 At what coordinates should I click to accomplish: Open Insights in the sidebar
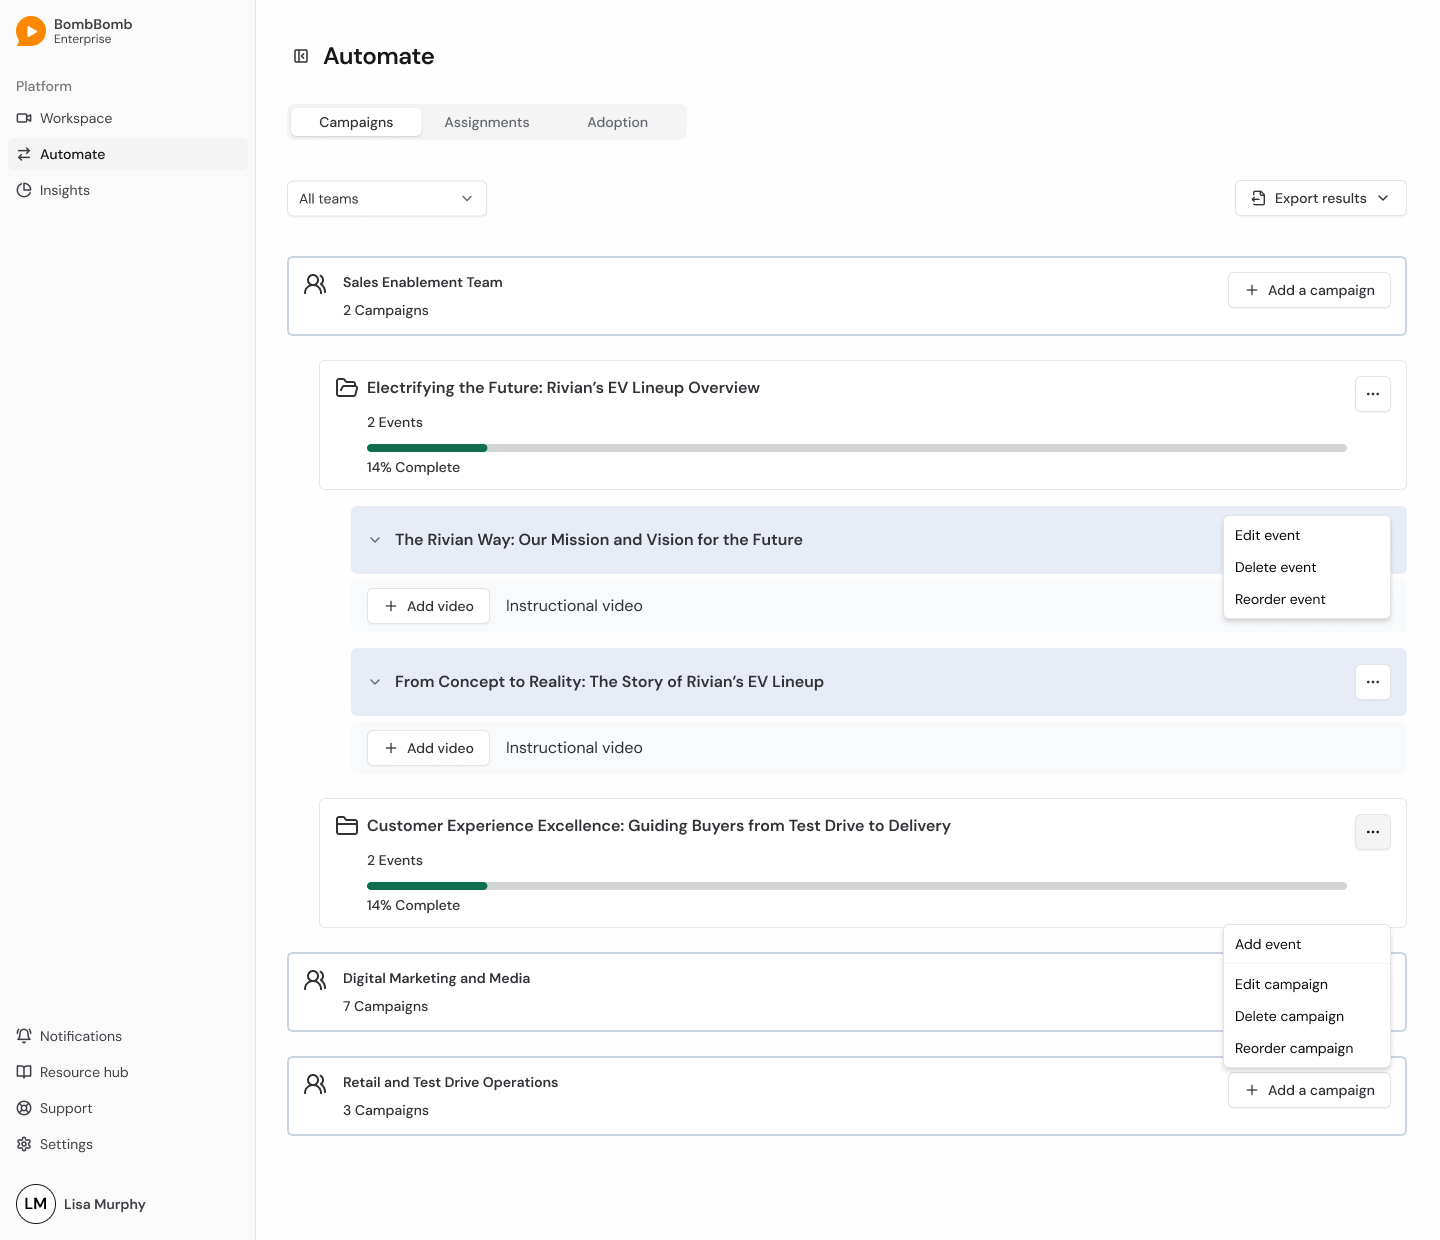click(64, 190)
